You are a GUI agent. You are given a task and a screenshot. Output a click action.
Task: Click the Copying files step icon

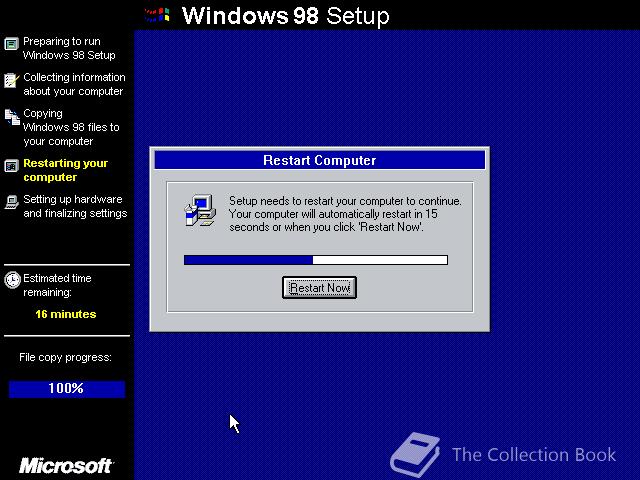tap(12, 117)
